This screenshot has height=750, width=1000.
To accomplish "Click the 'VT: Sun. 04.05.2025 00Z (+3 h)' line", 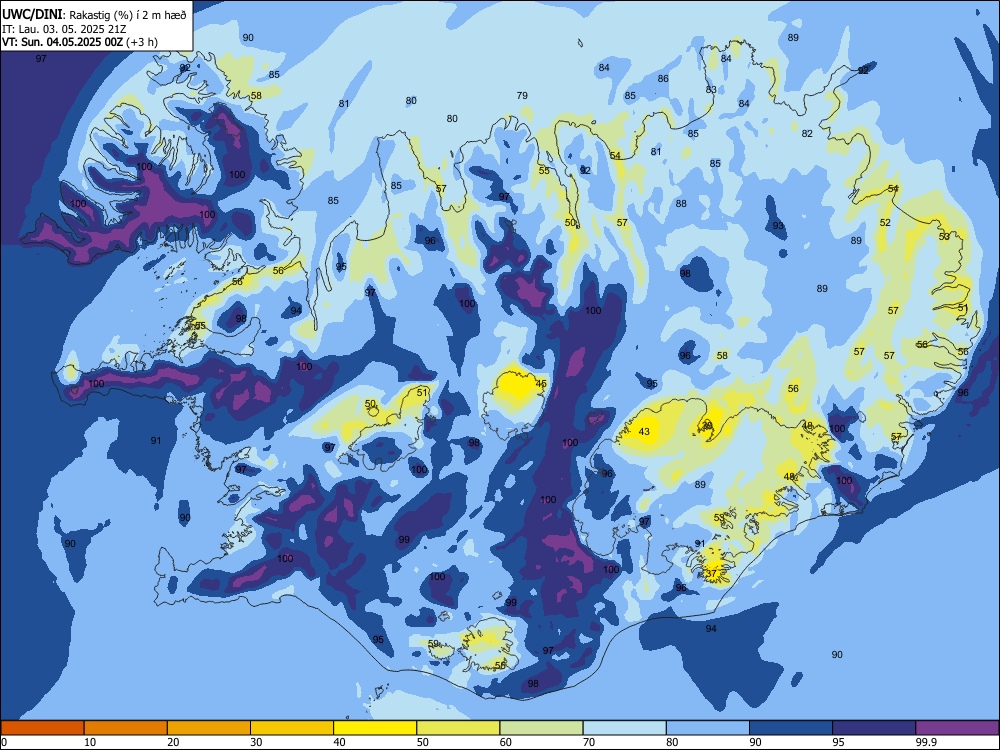I will [80, 42].
